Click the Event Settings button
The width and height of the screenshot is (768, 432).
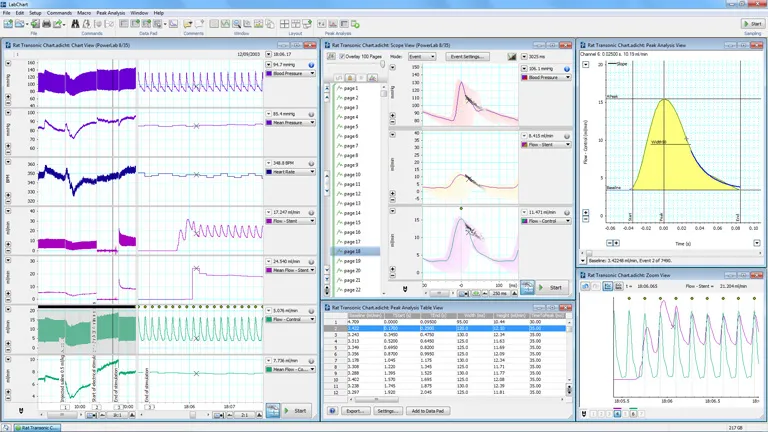[467, 57]
